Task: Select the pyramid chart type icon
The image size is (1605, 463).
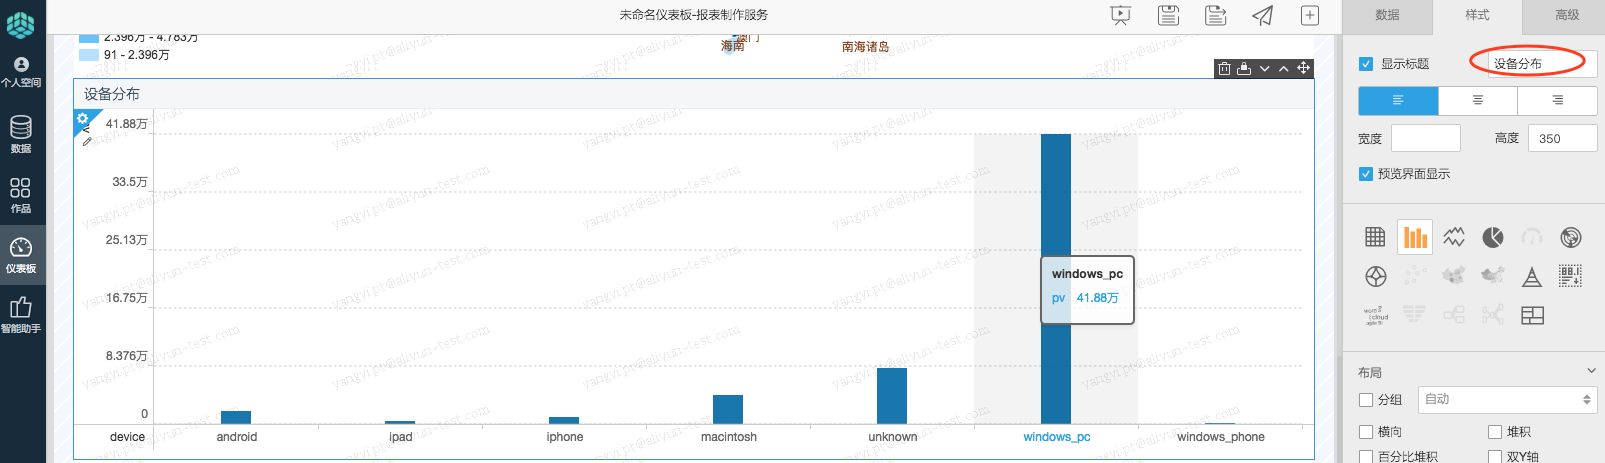Action: (1532, 277)
